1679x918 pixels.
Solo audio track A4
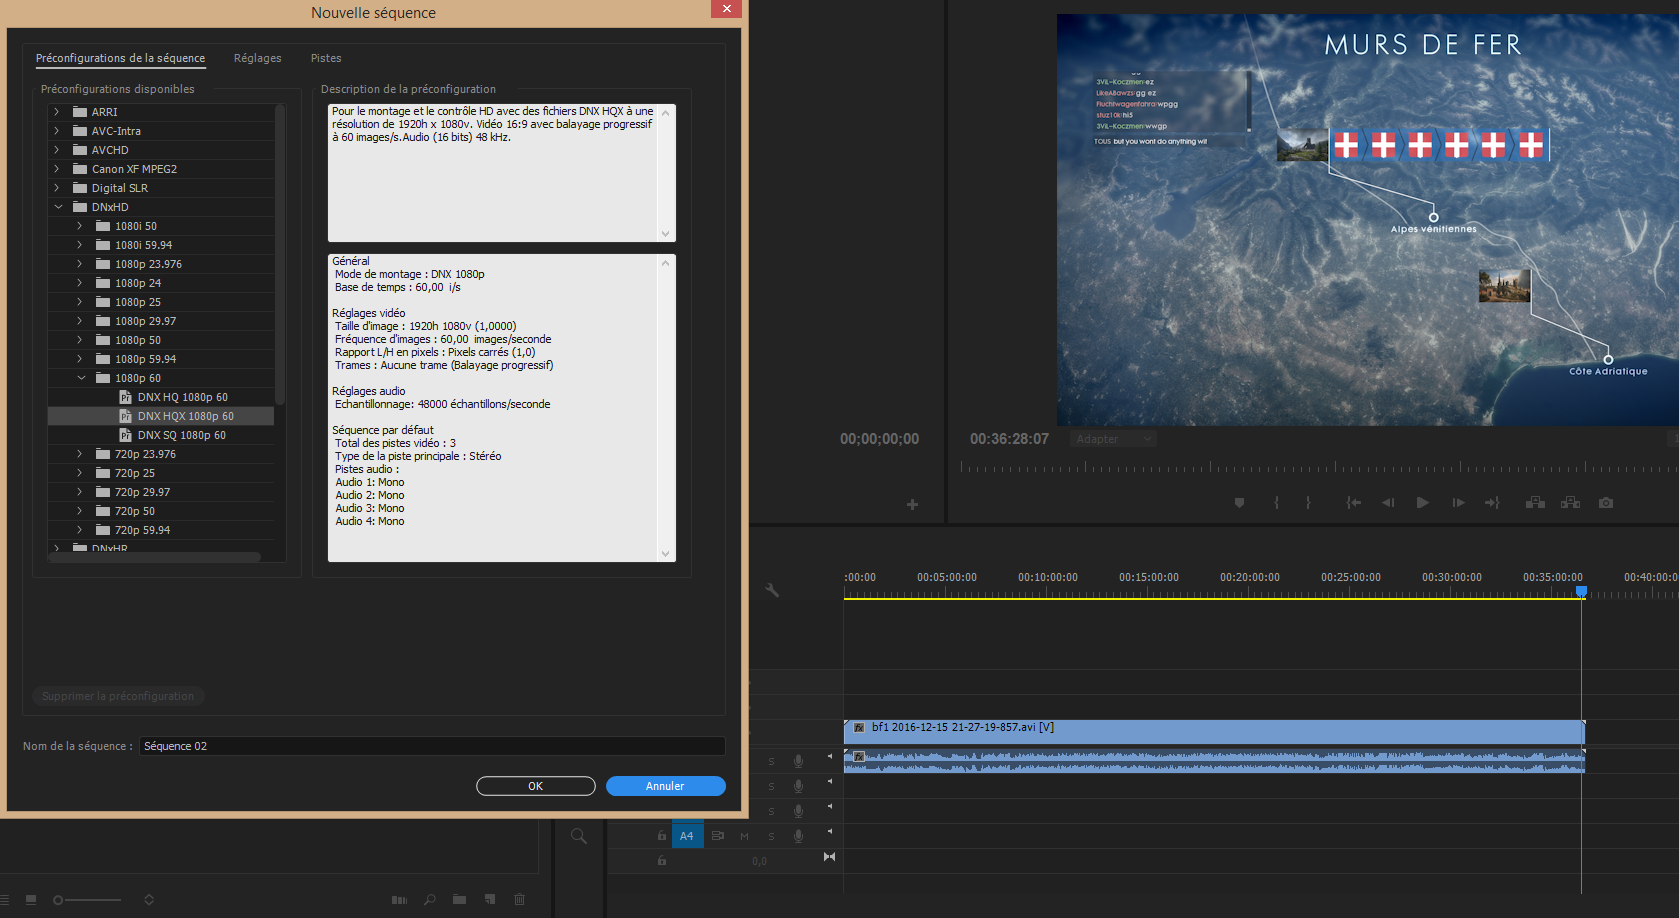click(771, 836)
